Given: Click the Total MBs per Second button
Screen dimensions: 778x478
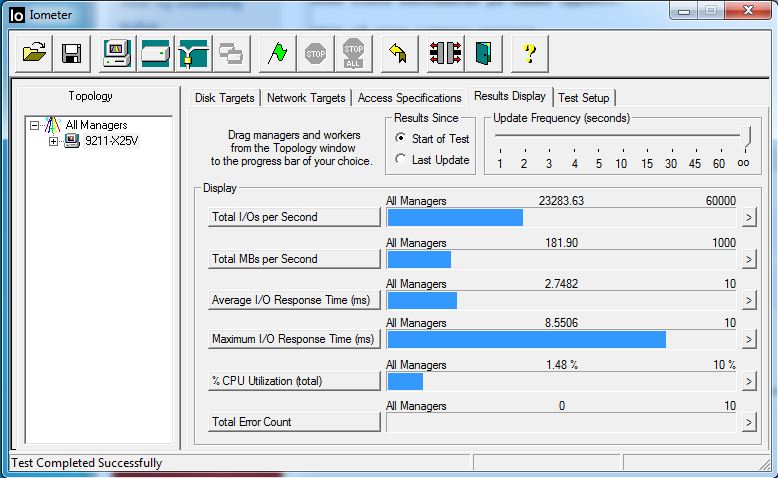Looking at the screenshot, I should pyautogui.click(x=294, y=259).
